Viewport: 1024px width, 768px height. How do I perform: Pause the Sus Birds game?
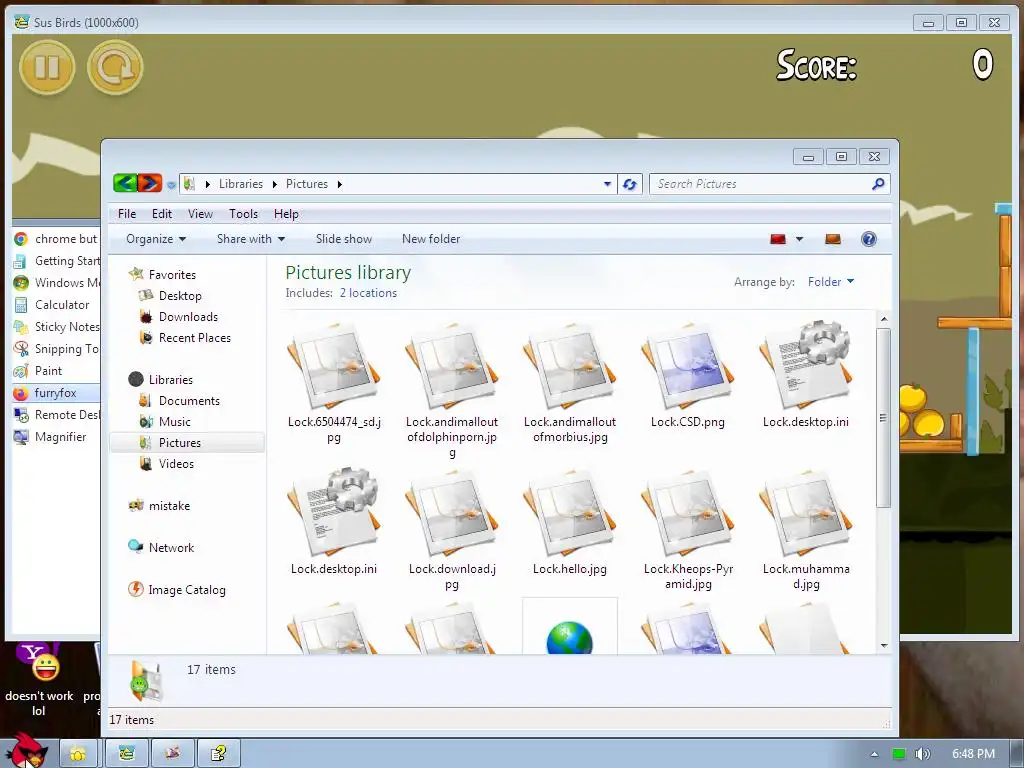point(47,67)
